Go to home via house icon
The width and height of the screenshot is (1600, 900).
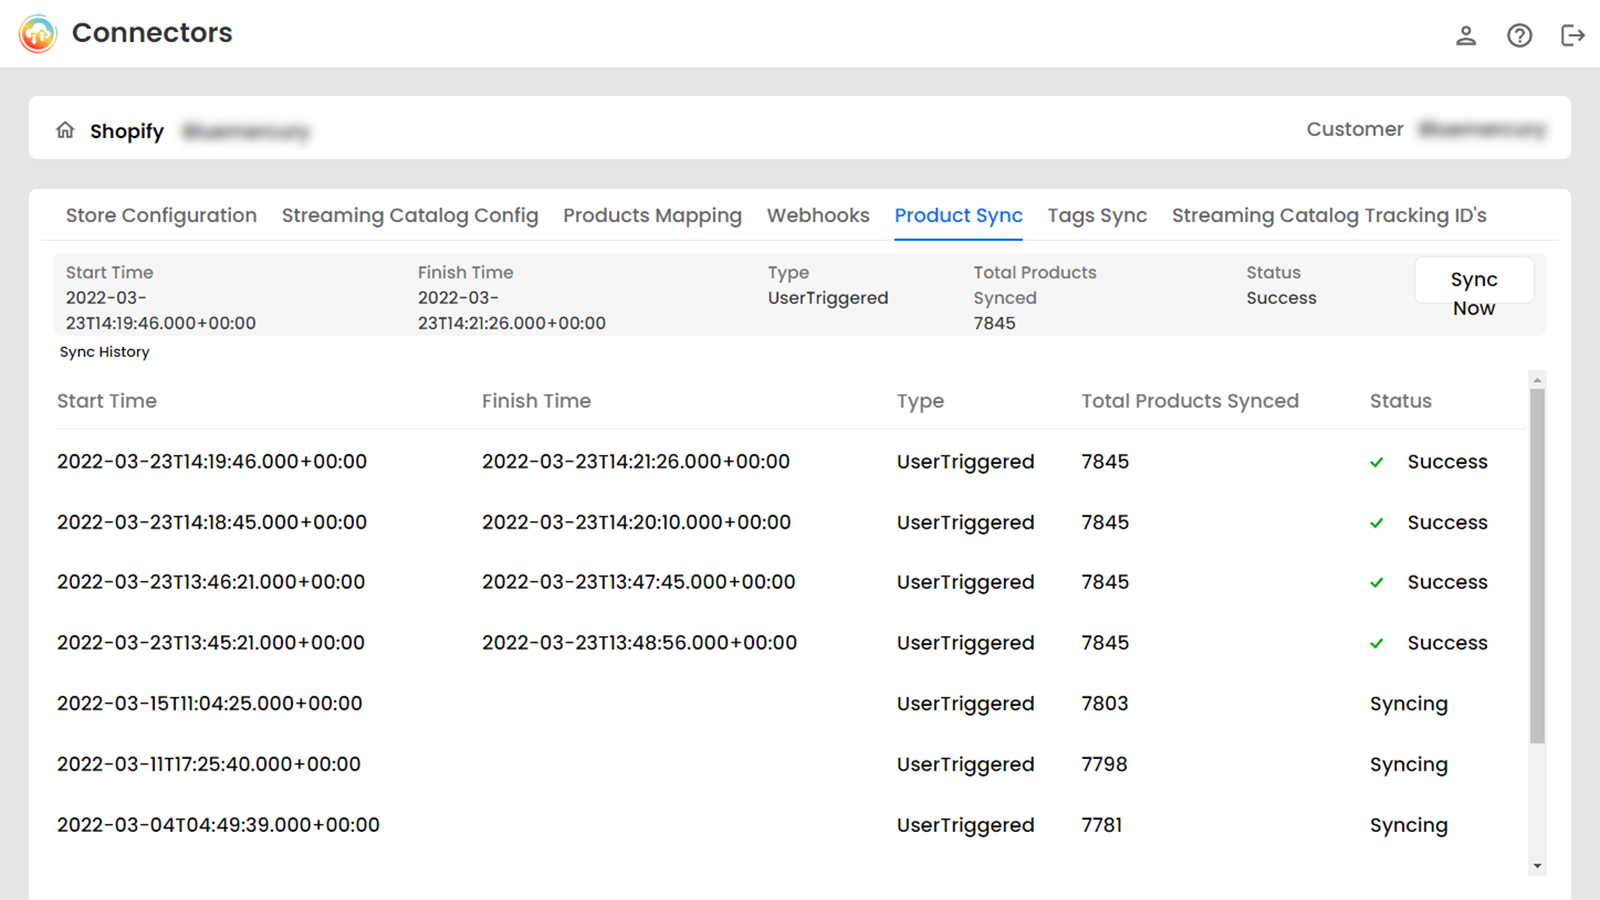point(65,130)
